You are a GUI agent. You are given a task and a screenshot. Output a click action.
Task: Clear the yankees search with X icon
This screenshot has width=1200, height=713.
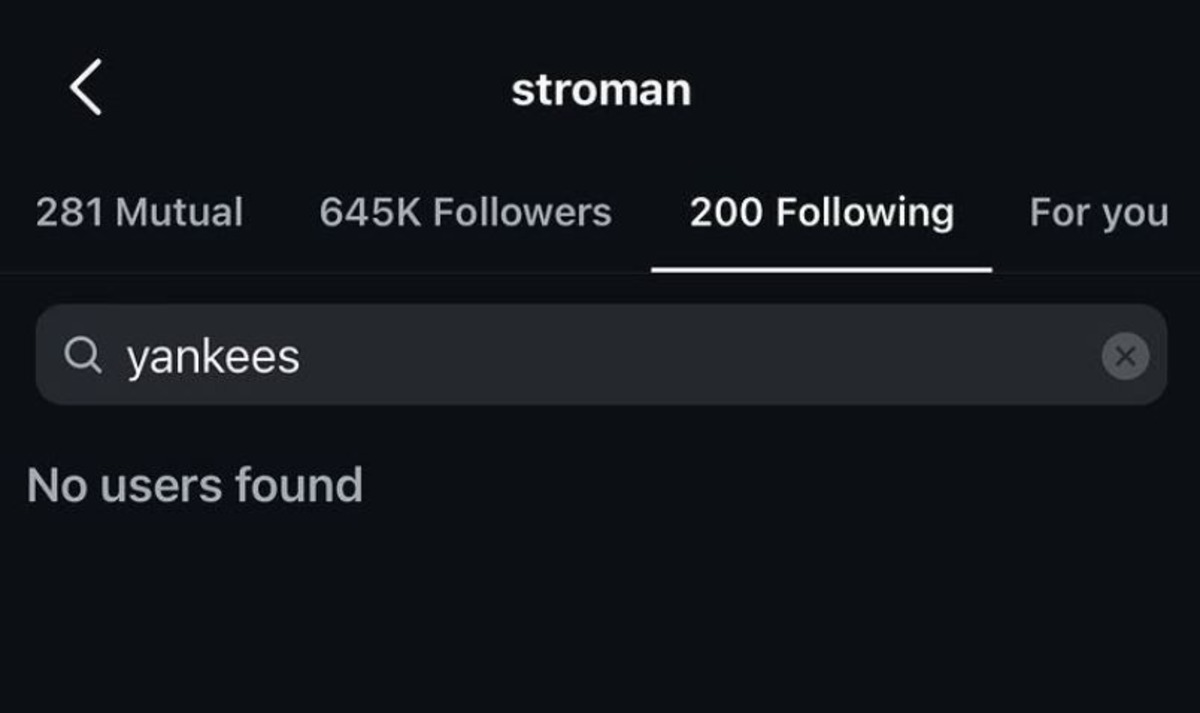point(1125,356)
